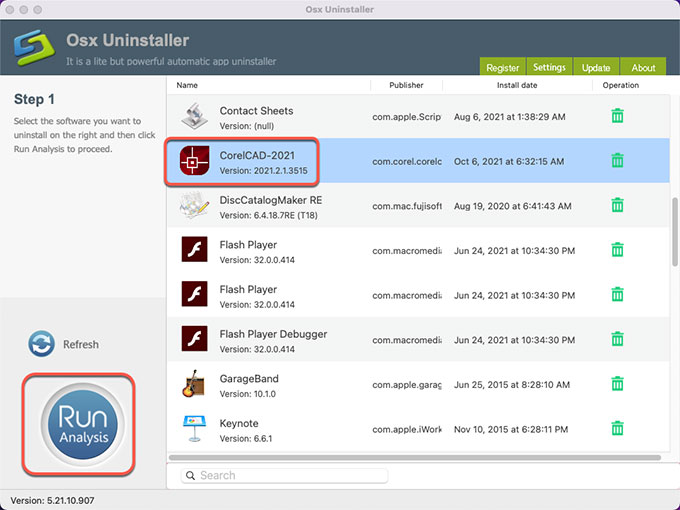
Task: Switch to the Settings tab
Action: pos(549,67)
